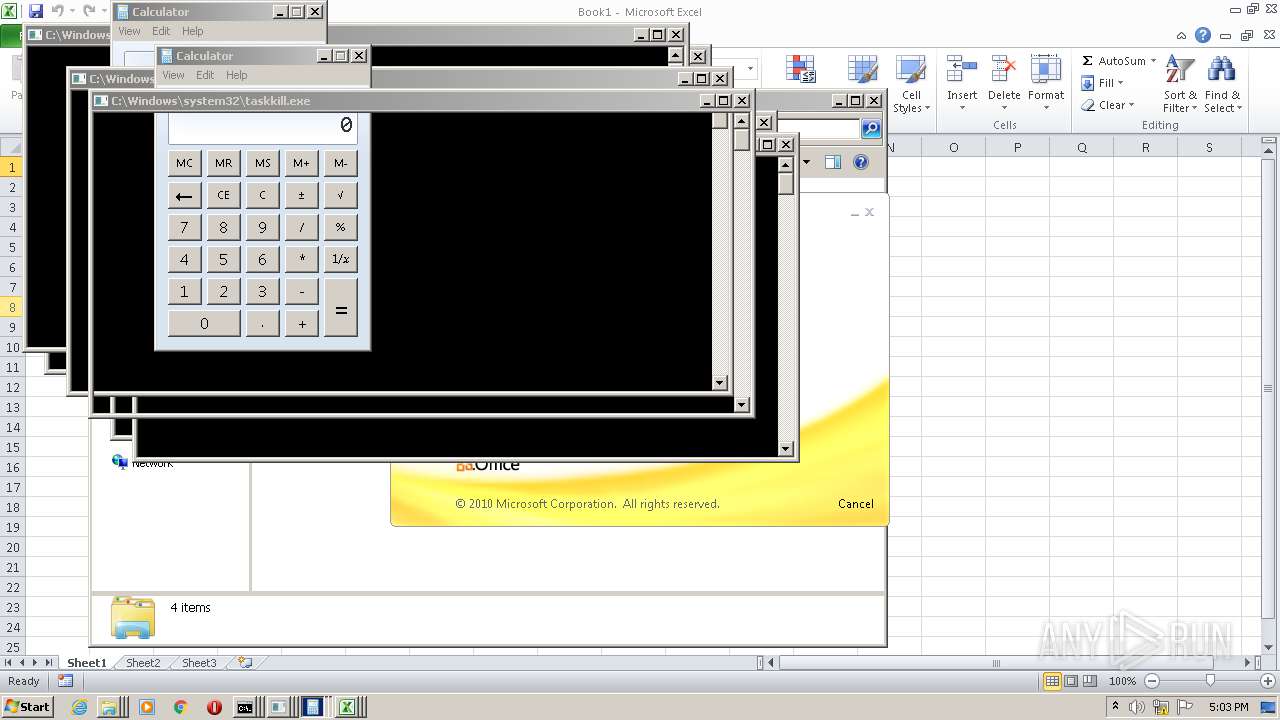Open Google Chrome from the taskbar

(x=181, y=707)
